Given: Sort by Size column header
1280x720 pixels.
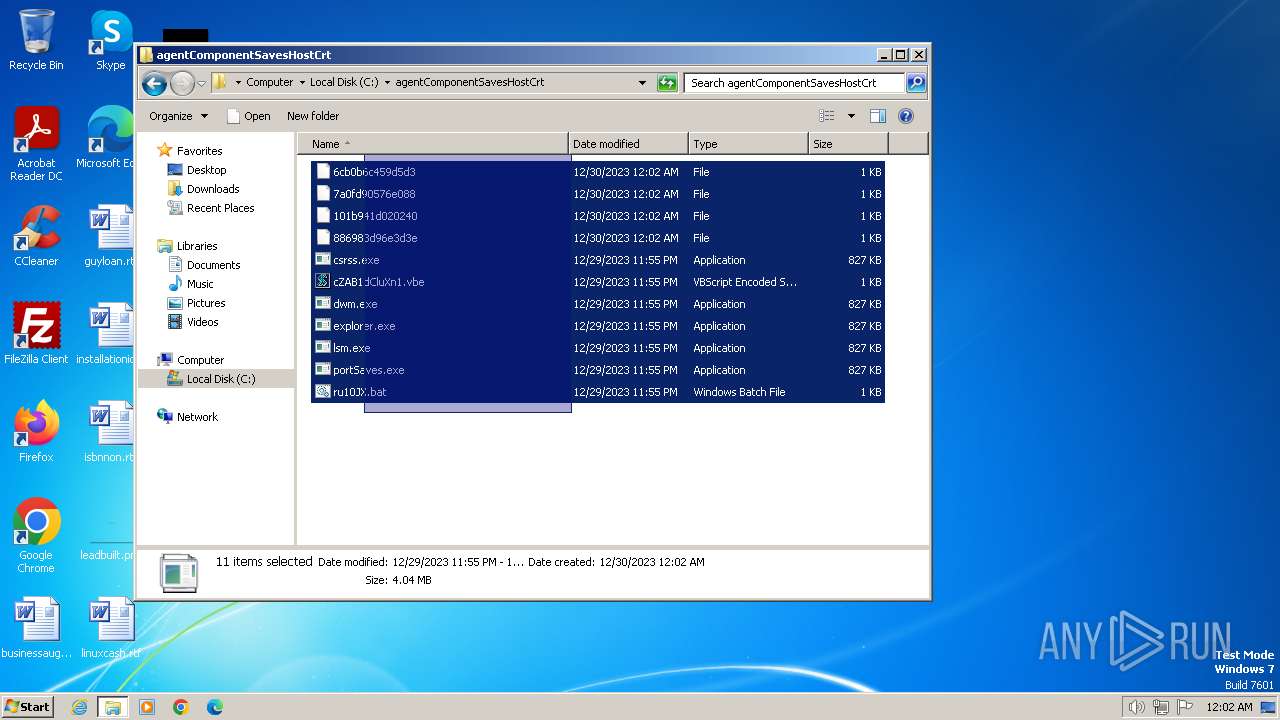Looking at the screenshot, I should pos(848,144).
